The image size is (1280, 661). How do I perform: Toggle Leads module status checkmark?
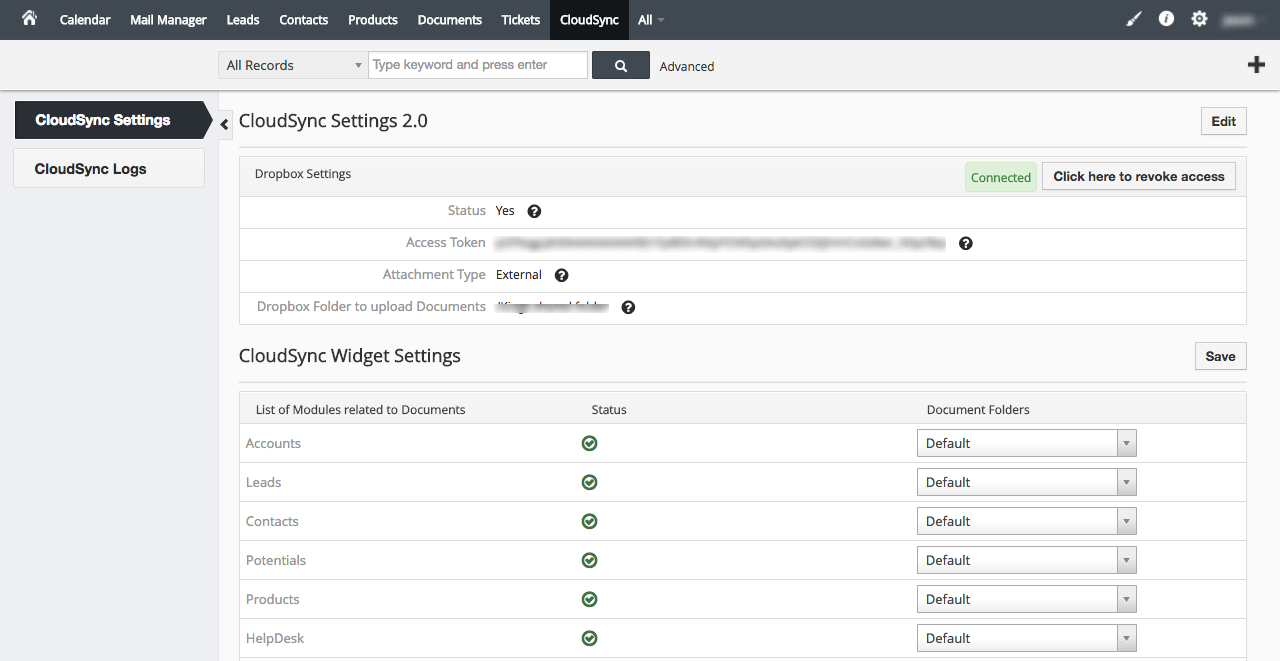[590, 482]
